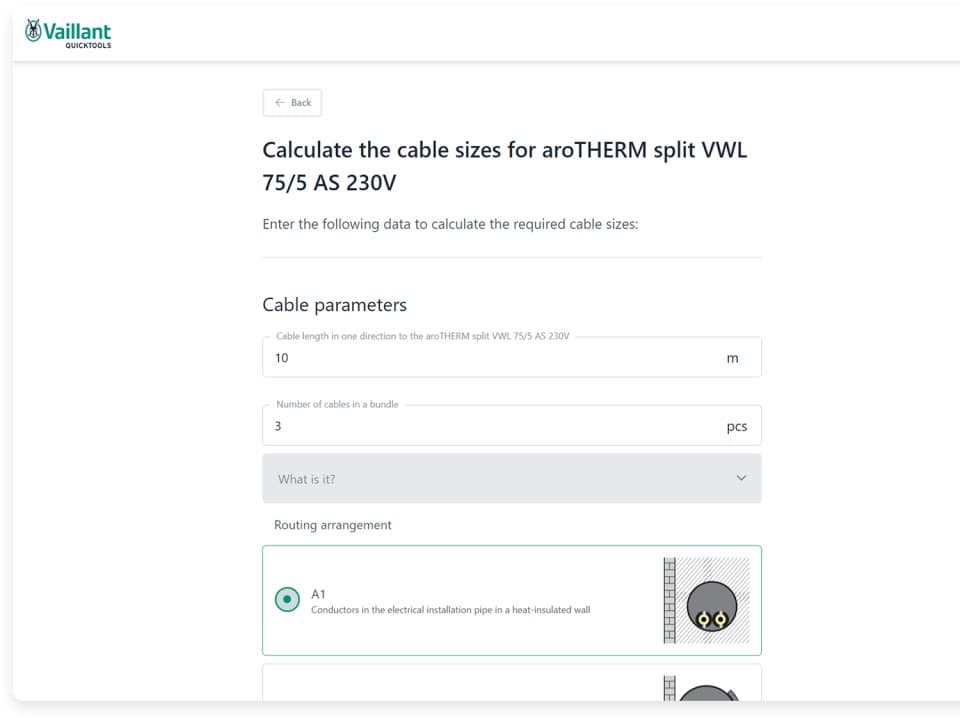Image resolution: width=960 pixels, height=720 pixels.
Task: Click the chevron on 'What is it?'
Action: (x=741, y=478)
